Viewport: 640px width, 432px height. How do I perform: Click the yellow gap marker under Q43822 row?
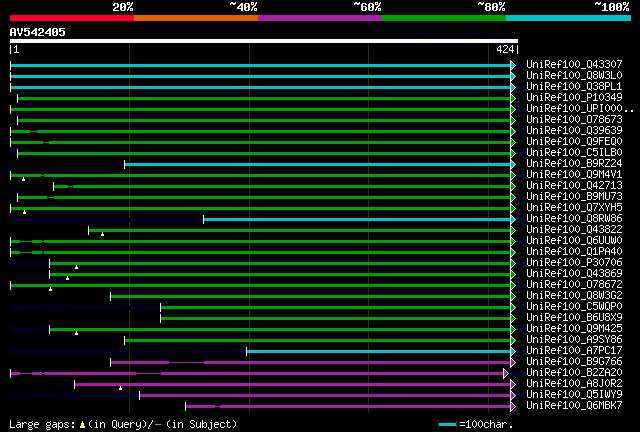pyautogui.click(x=102, y=234)
